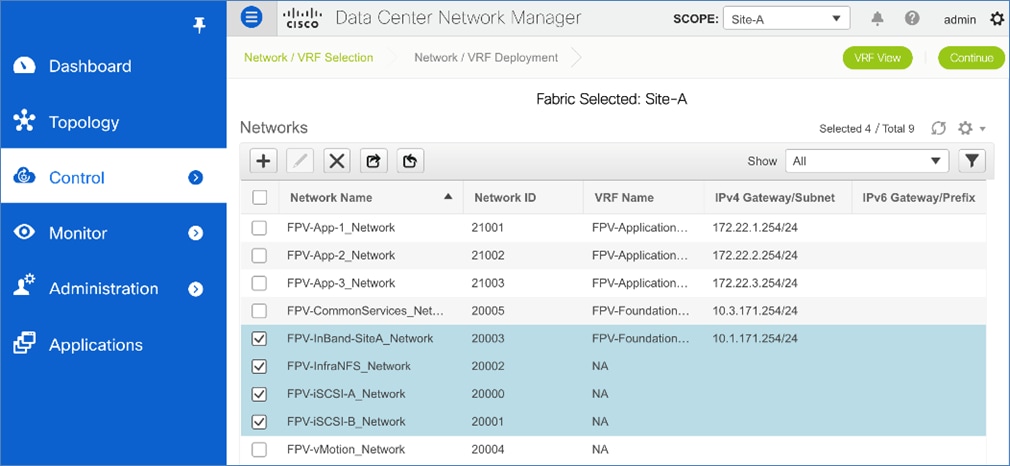Uncheck the FPV-InfraNFS_Network checkbox
The width and height of the screenshot is (1010, 466).
pos(260,366)
